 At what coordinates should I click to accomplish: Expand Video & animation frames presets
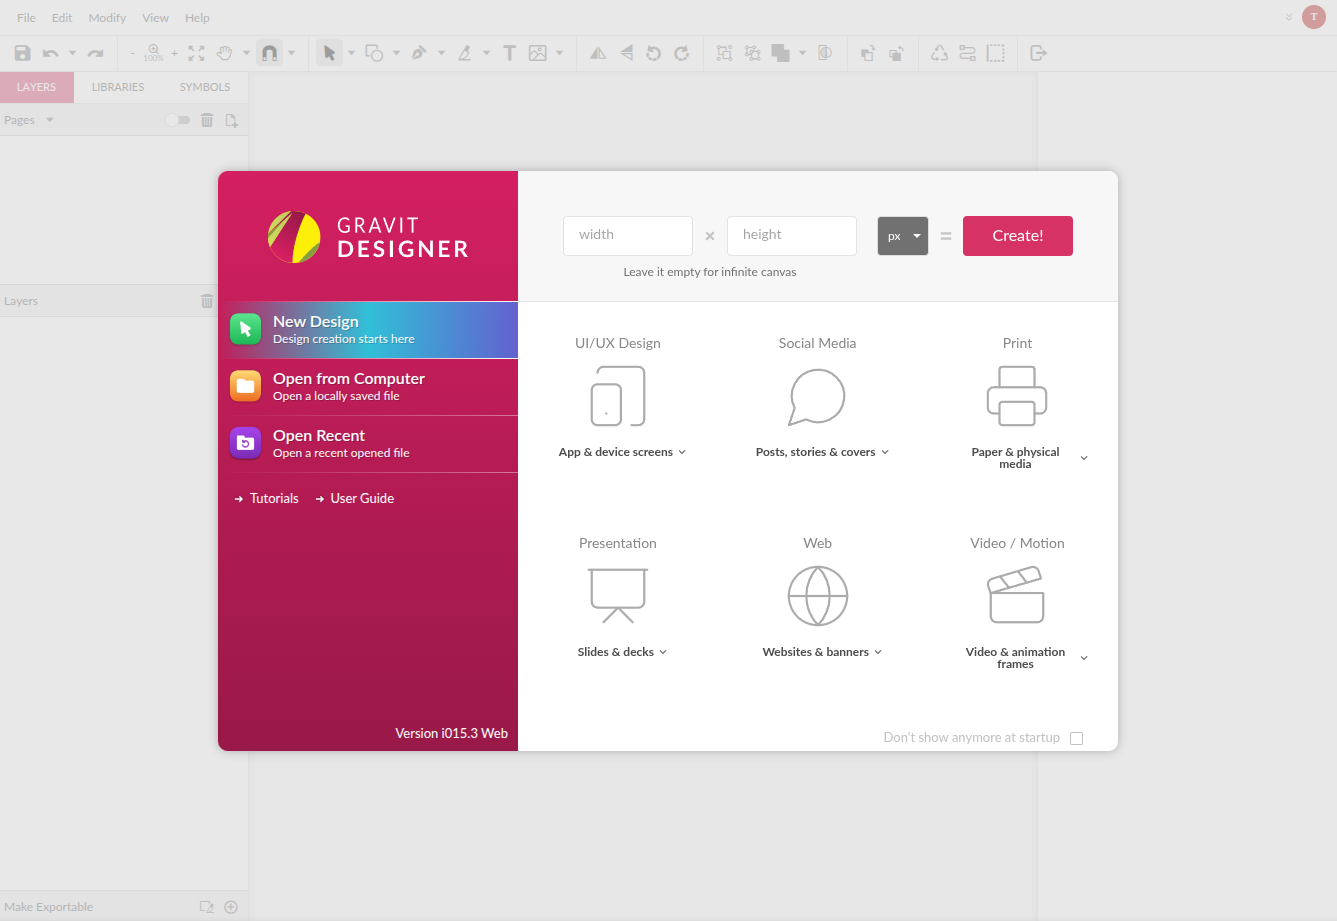point(1084,658)
